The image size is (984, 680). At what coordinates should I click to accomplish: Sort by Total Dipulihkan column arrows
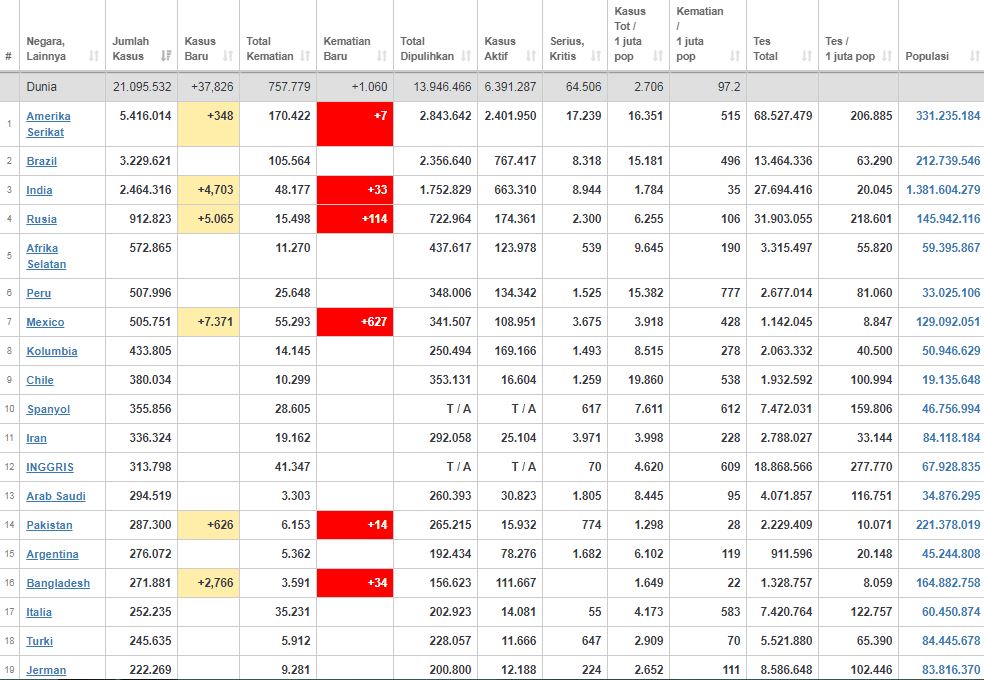[x=466, y=56]
